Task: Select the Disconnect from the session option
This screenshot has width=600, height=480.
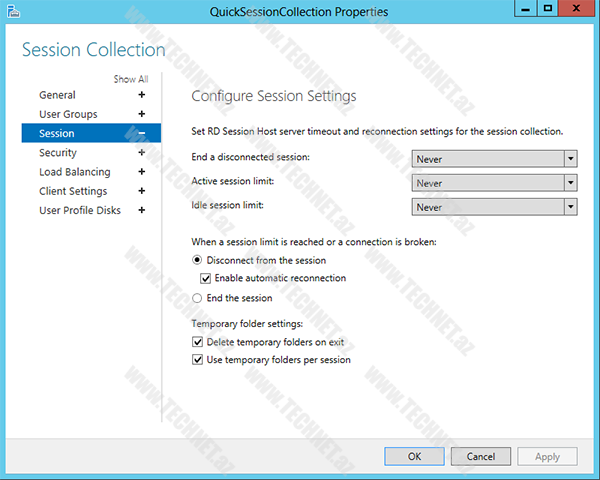Action: tap(197, 260)
